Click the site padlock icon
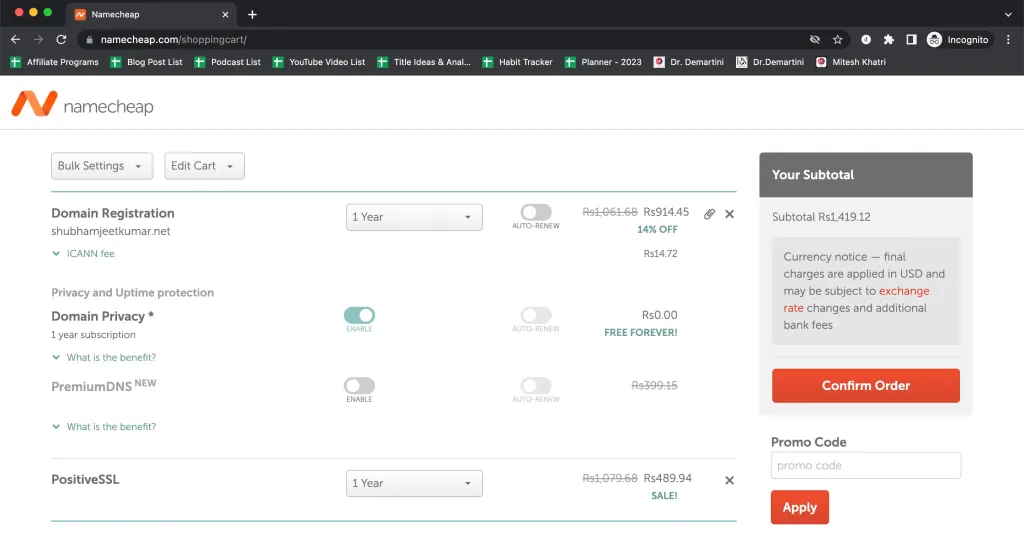 [89, 40]
